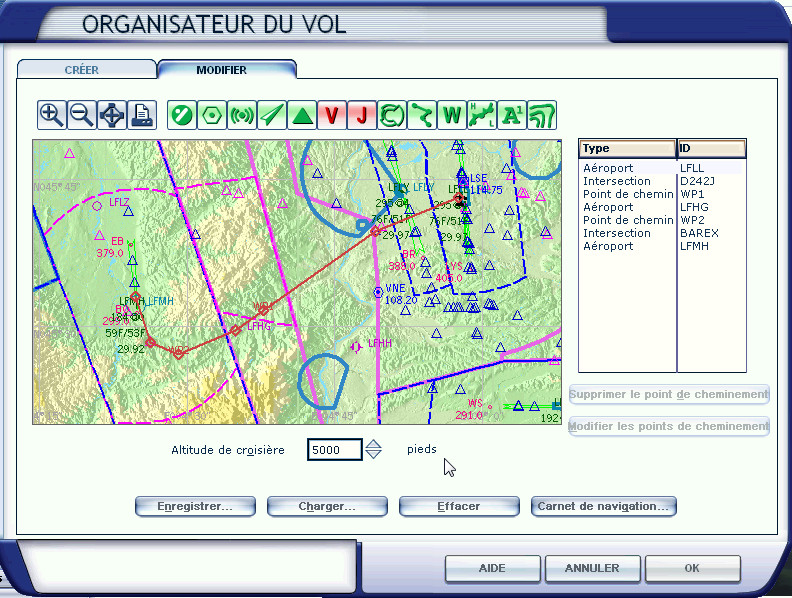
Task: Click the center map crosshair icon
Action: point(111,115)
